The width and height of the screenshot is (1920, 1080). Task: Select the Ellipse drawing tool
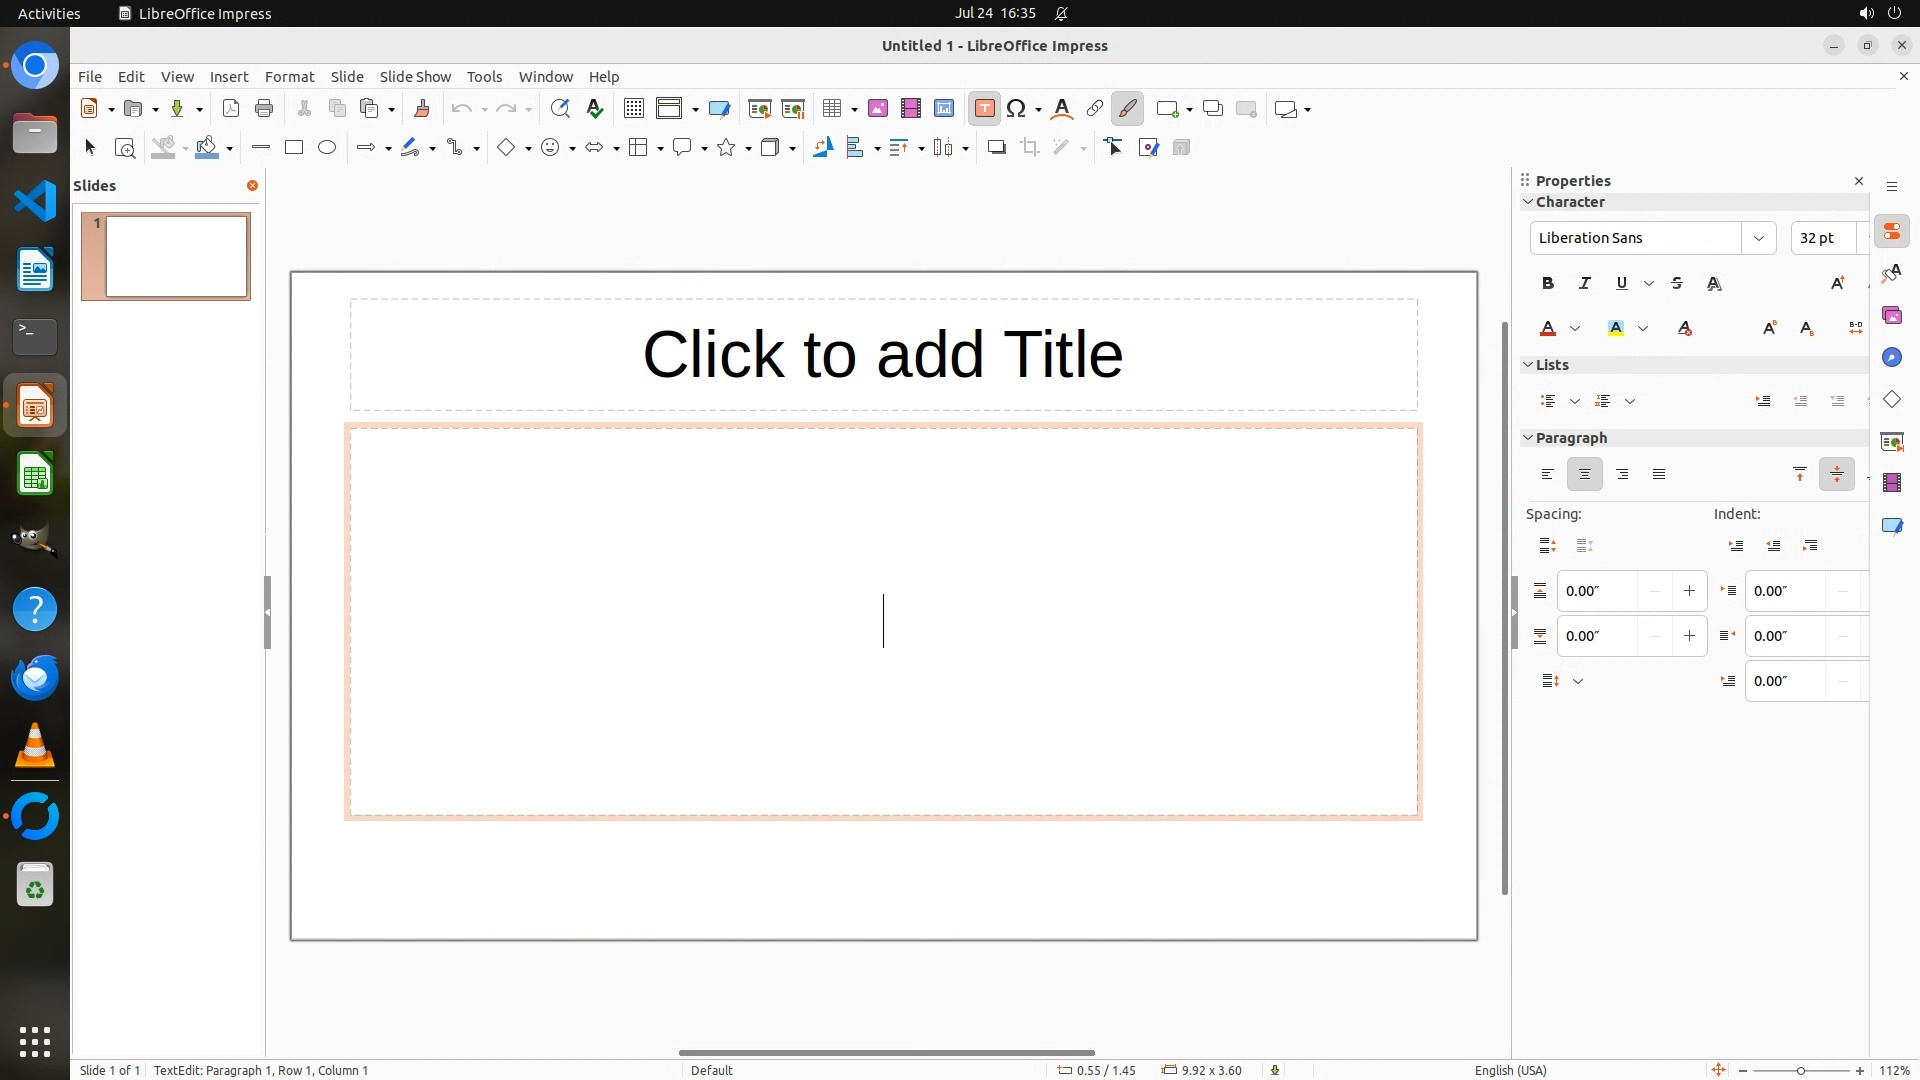327,148
